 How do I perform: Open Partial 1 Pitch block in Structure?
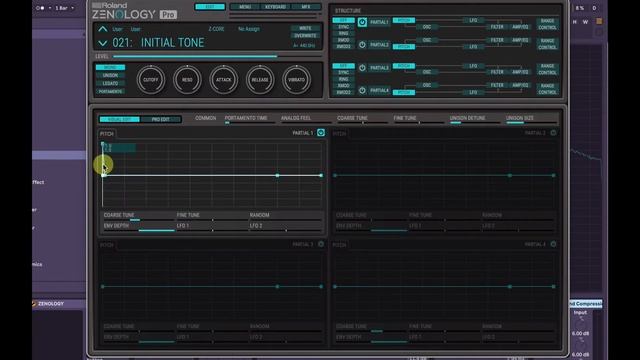pos(404,20)
